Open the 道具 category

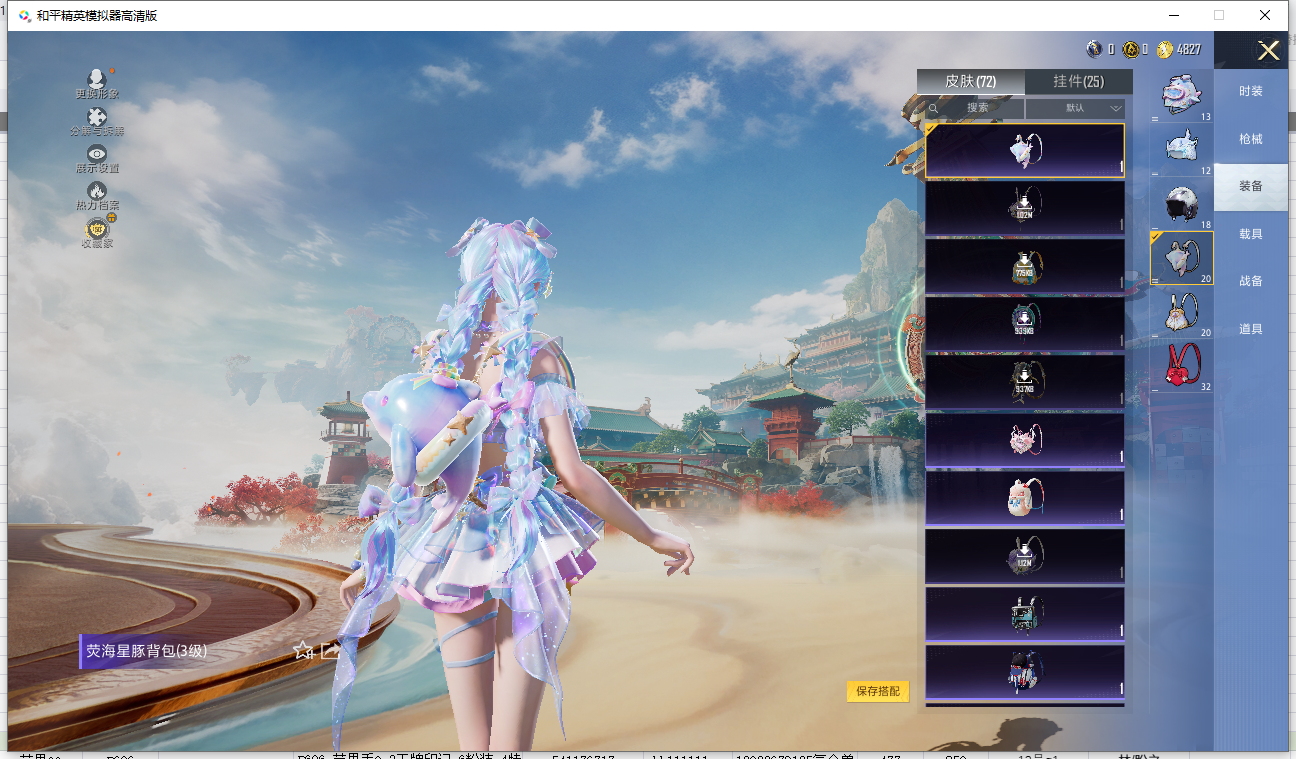[1251, 329]
